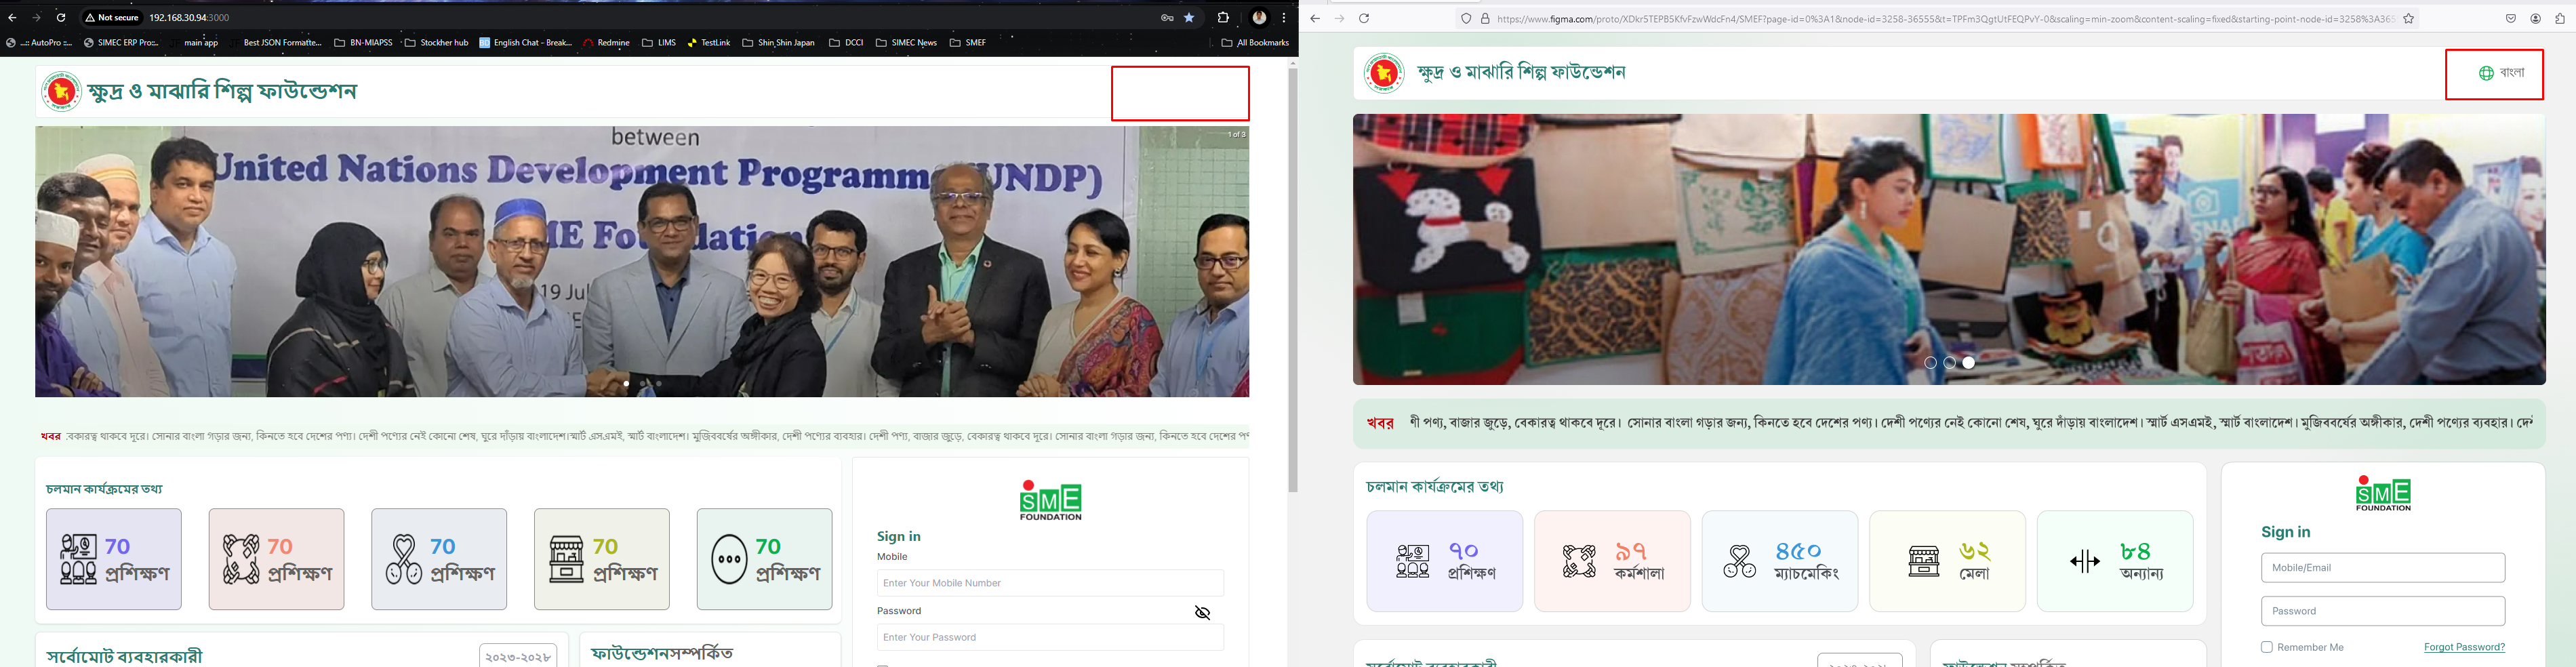
Task: Open the blue card with the heart ribbon icon
Action: 439,559
